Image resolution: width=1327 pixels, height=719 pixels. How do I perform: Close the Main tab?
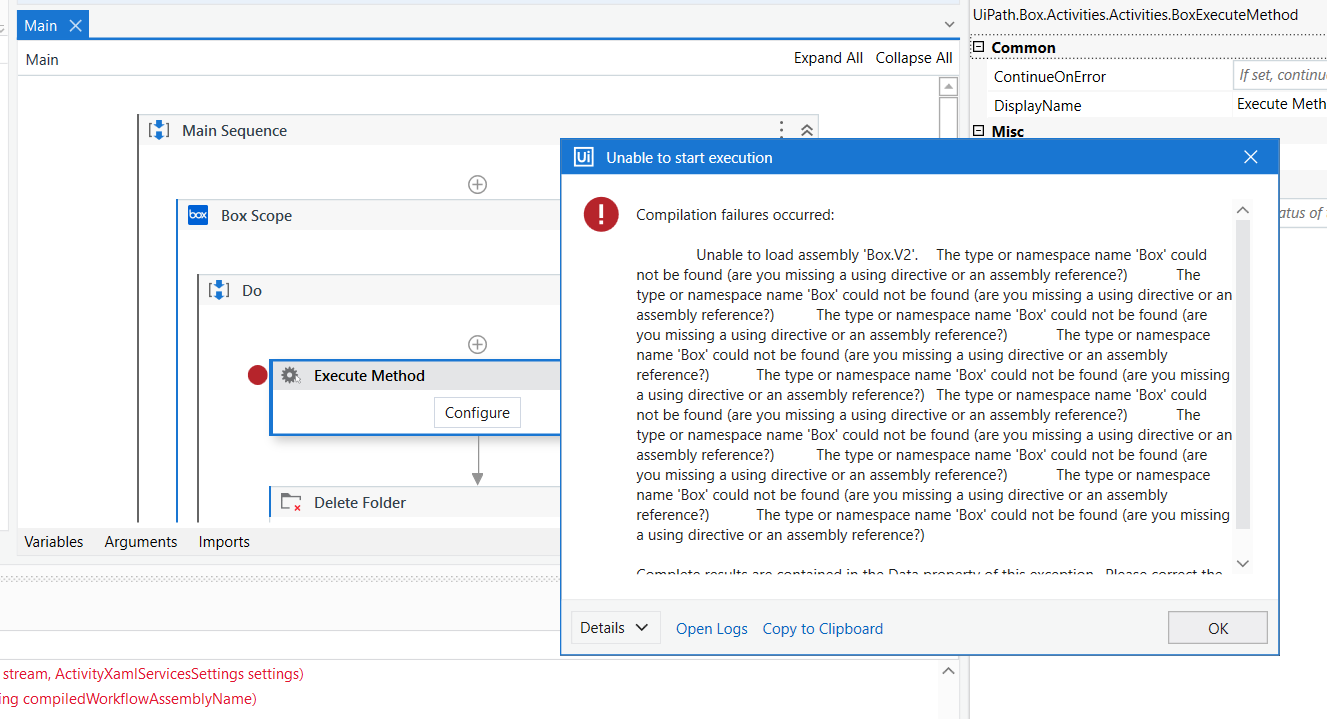pyautogui.click(x=75, y=25)
